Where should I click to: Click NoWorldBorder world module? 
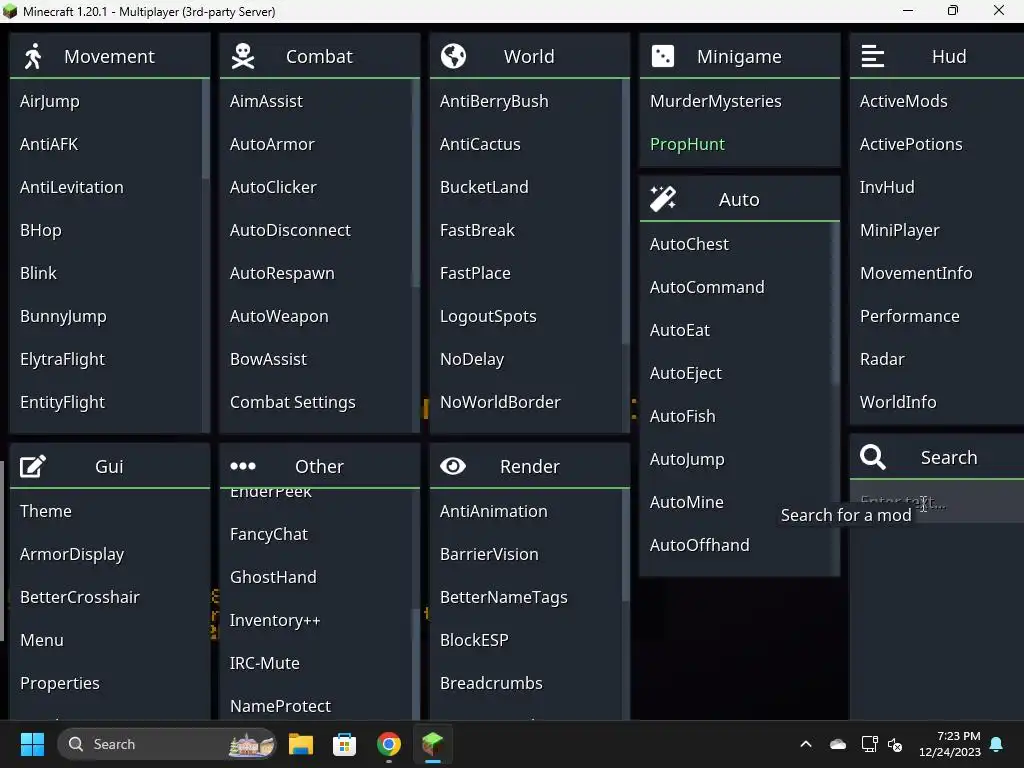tap(526, 402)
